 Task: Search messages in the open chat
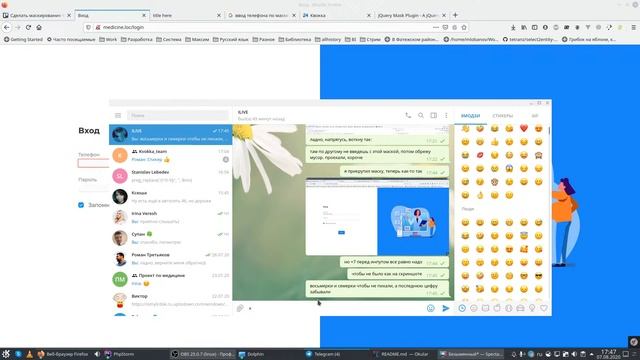[421, 116]
